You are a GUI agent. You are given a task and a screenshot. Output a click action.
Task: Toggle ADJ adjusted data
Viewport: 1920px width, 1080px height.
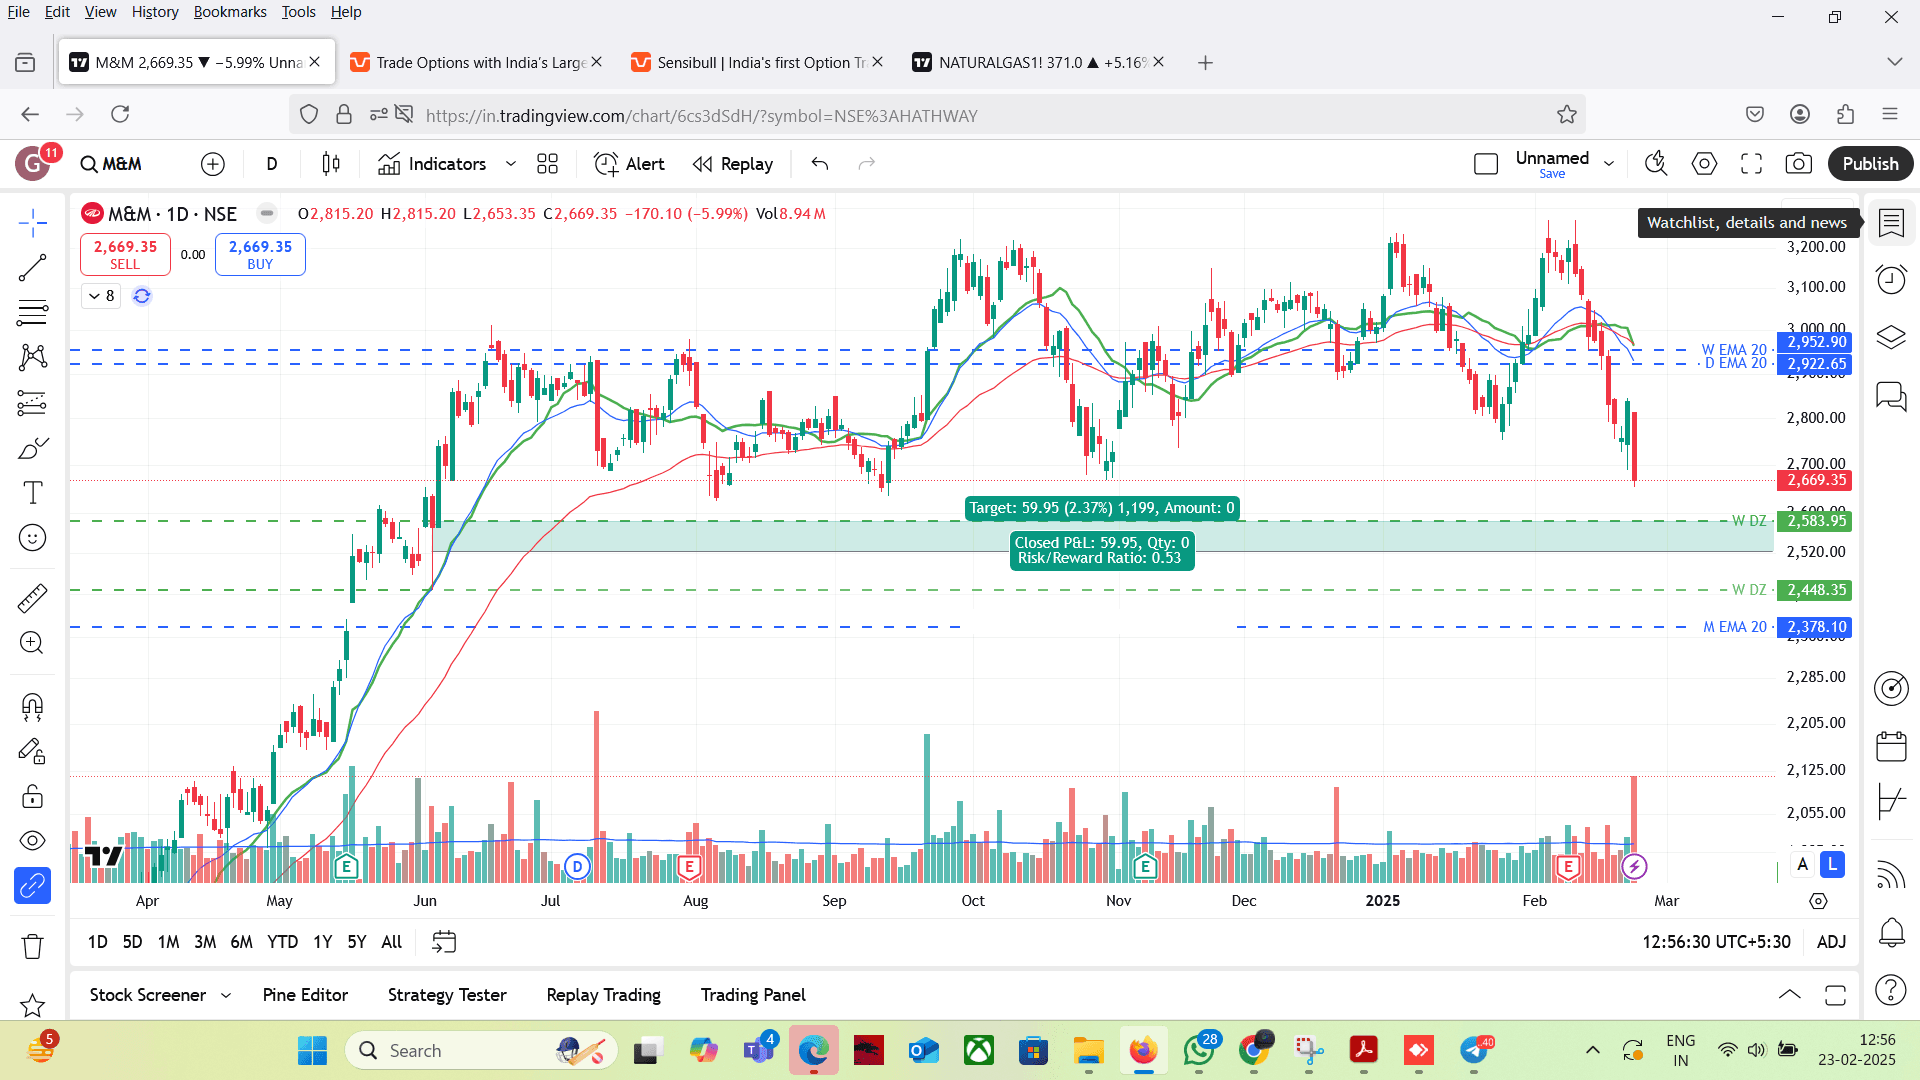1831,942
